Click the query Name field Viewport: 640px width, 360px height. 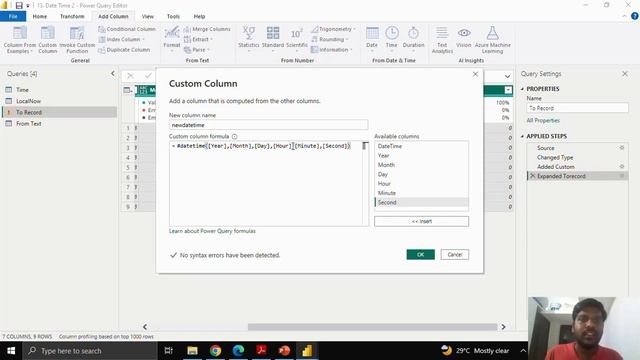click(577, 108)
